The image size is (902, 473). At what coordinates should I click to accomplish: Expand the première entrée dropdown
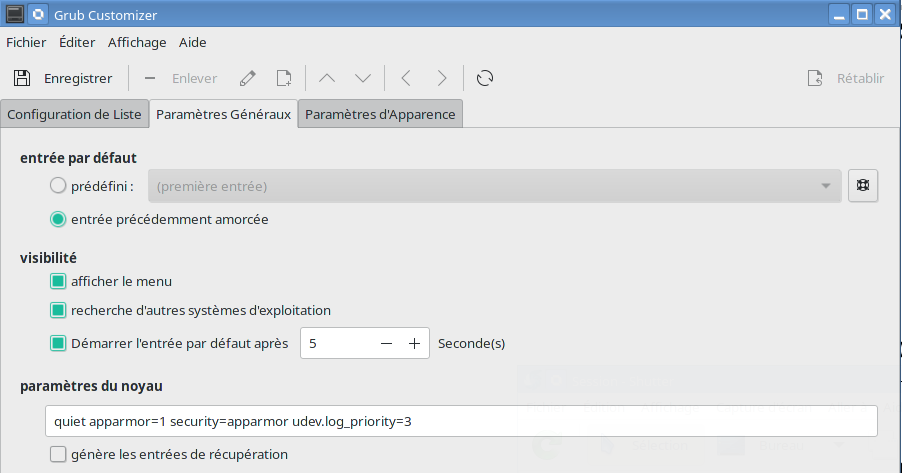click(x=495, y=186)
